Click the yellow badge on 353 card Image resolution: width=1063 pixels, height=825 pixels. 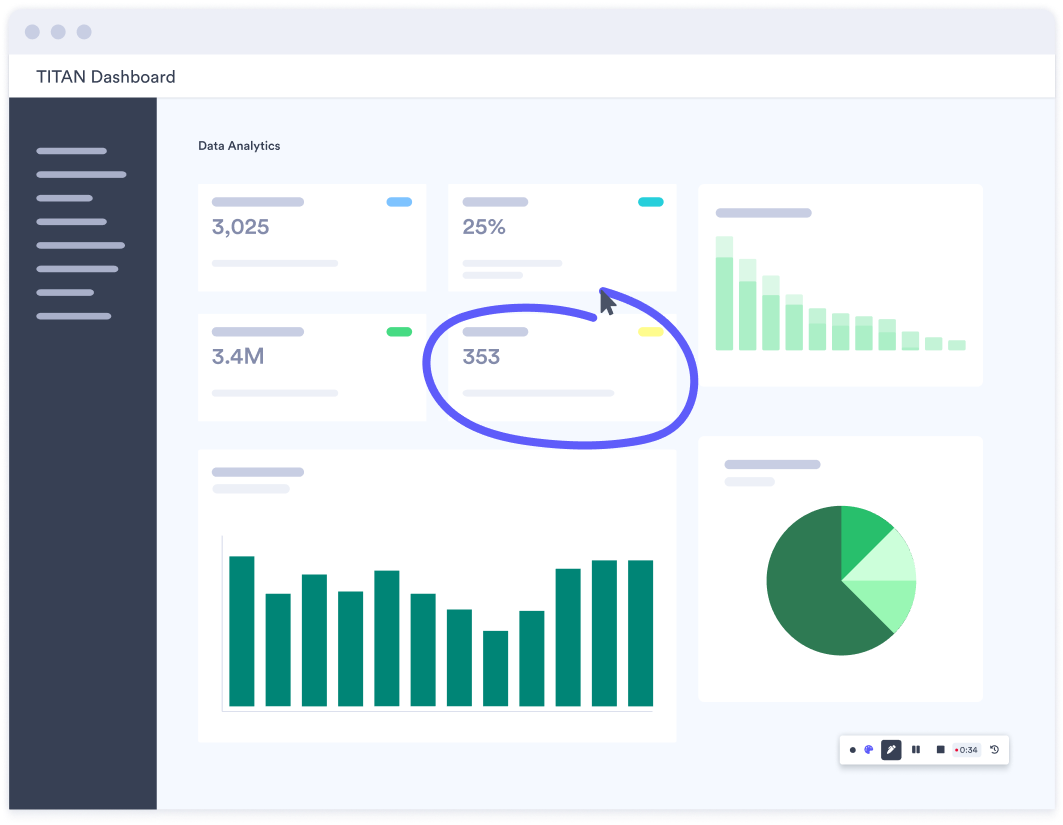650,331
